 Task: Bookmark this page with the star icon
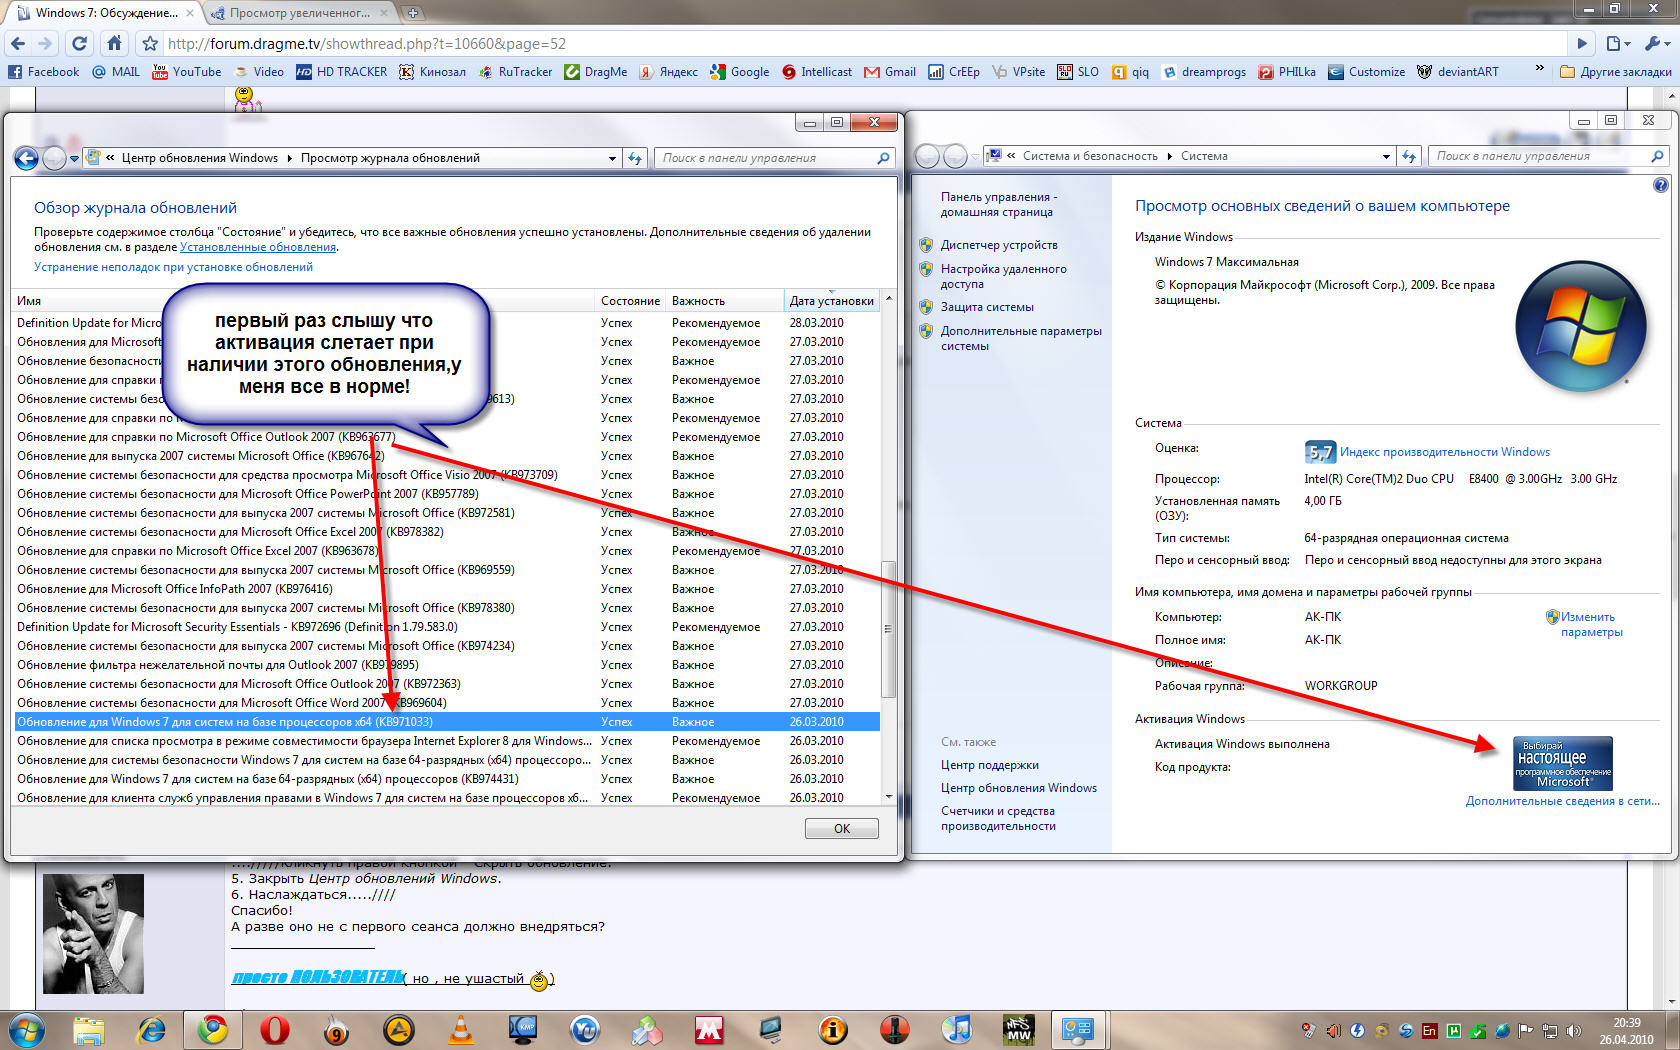coord(150,43)
